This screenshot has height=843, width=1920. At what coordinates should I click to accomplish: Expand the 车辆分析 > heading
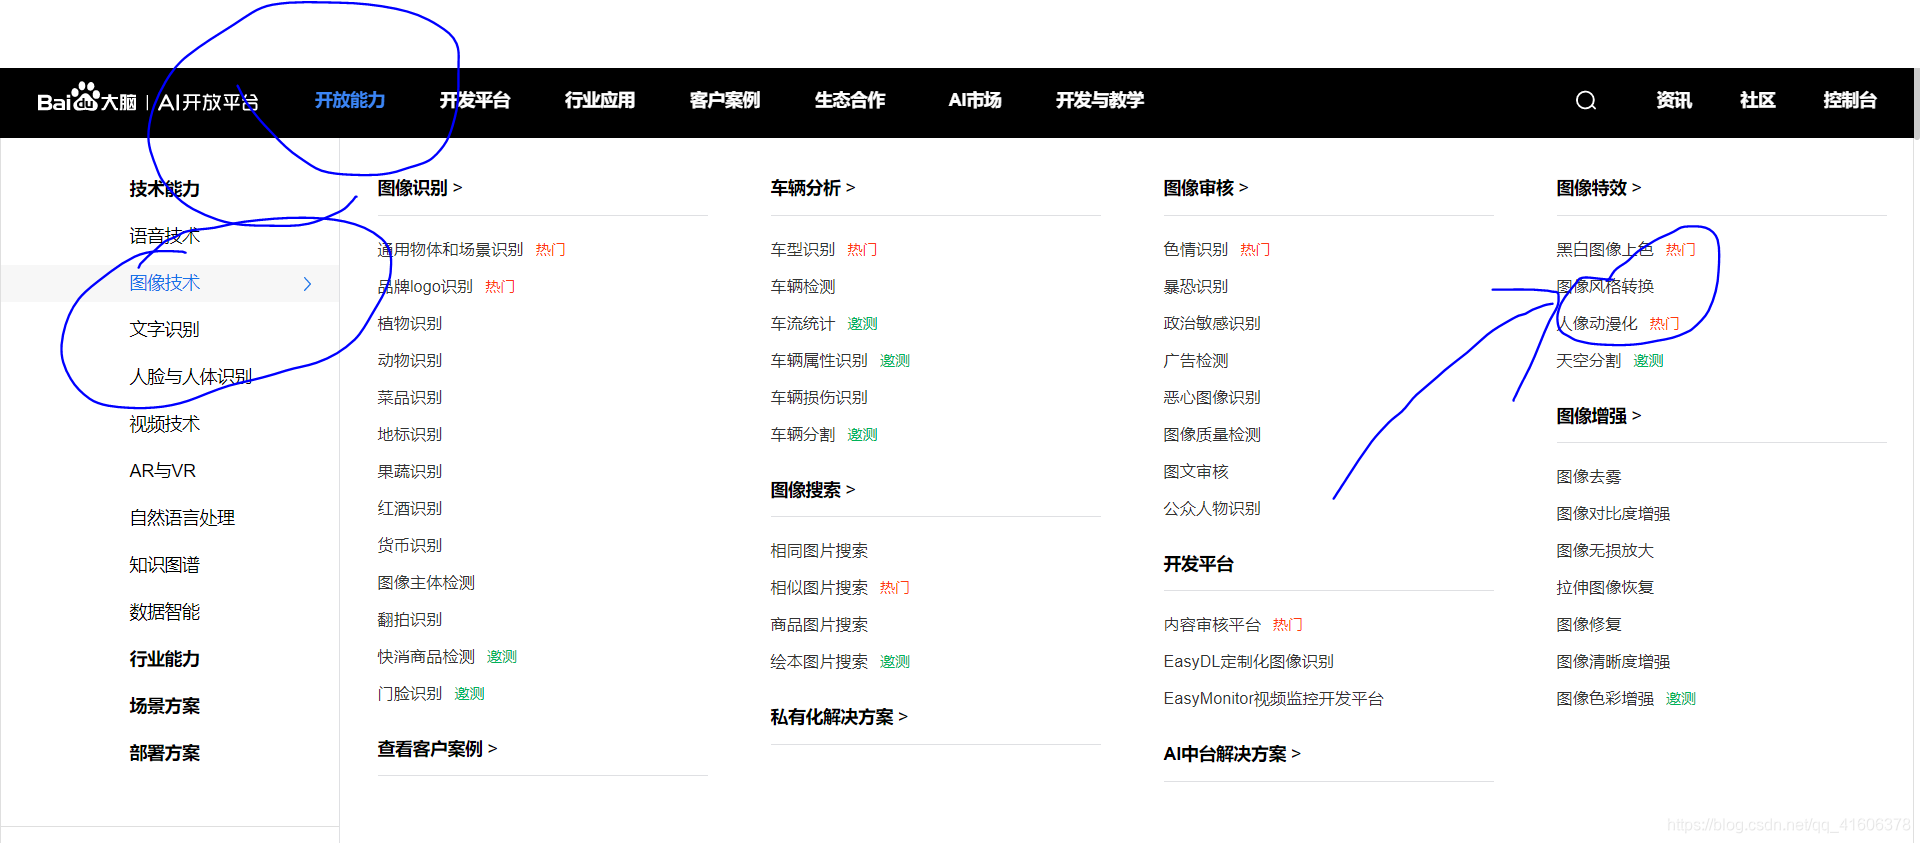click(813, 188)
